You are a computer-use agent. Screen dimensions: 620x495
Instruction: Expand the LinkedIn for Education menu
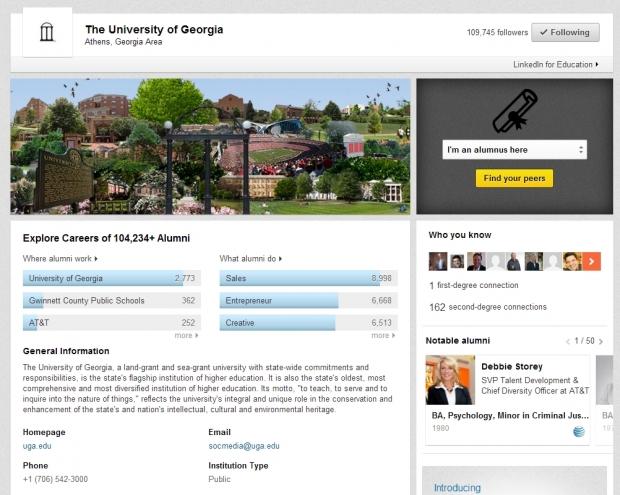pyautogui.click(x=556, y=64)
